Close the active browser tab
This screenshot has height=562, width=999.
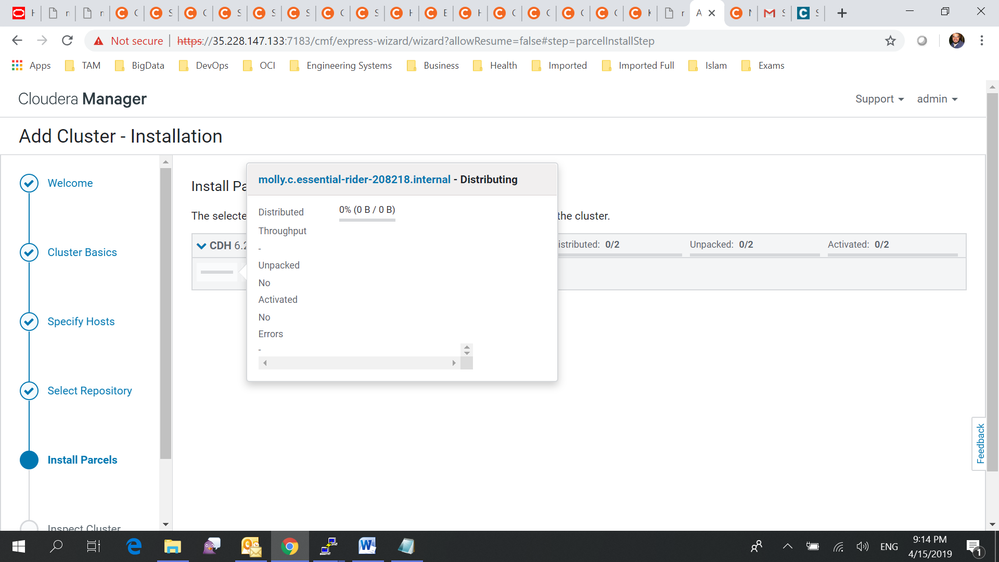click(712, 13)
